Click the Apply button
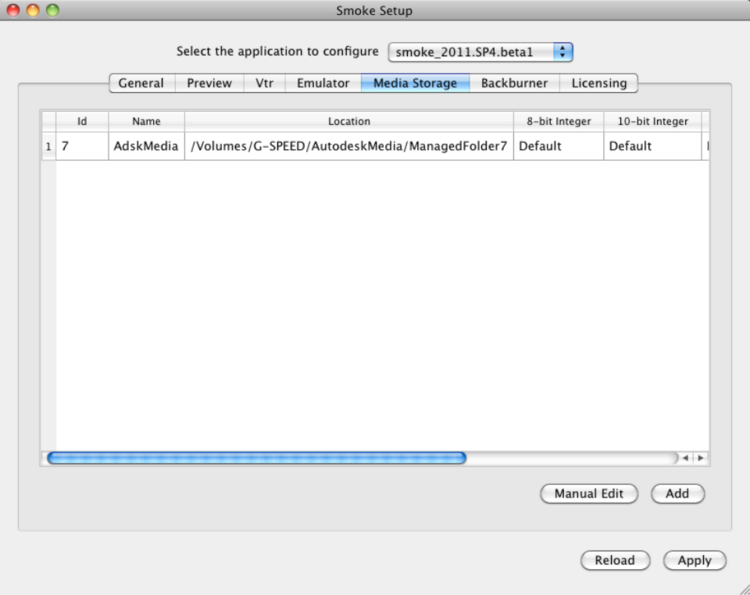The width and height of the screenshot is (750, 595). pos(695,560)
